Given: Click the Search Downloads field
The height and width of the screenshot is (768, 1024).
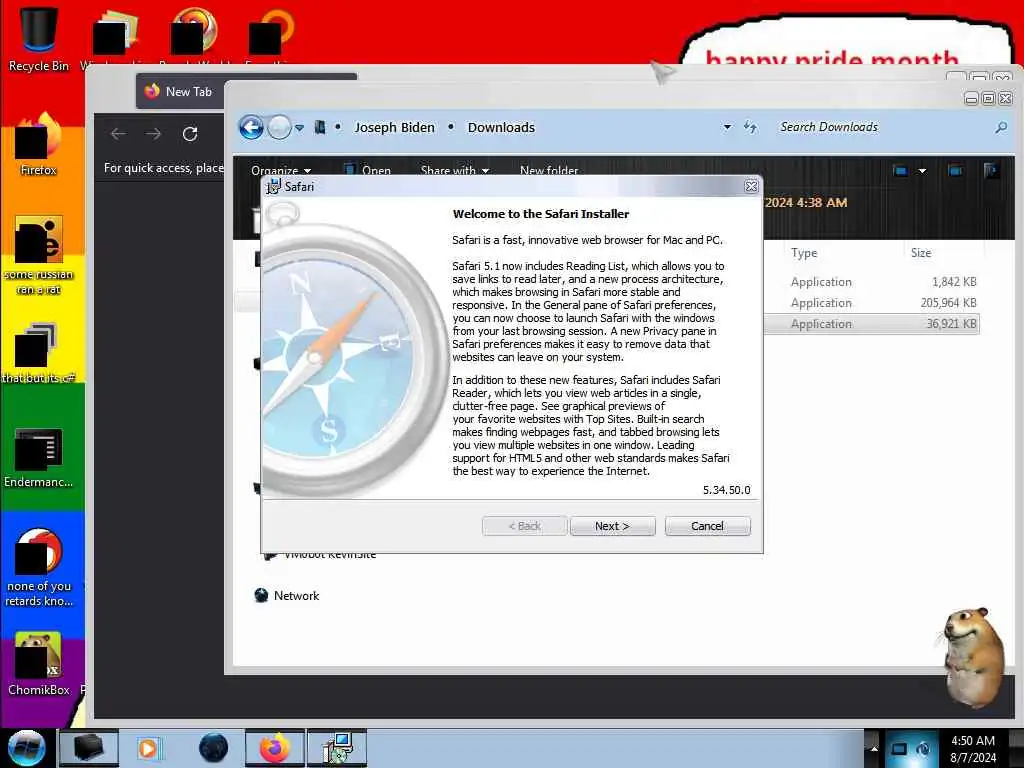Looking at the screenshot, I should click(x=883, y=127).
